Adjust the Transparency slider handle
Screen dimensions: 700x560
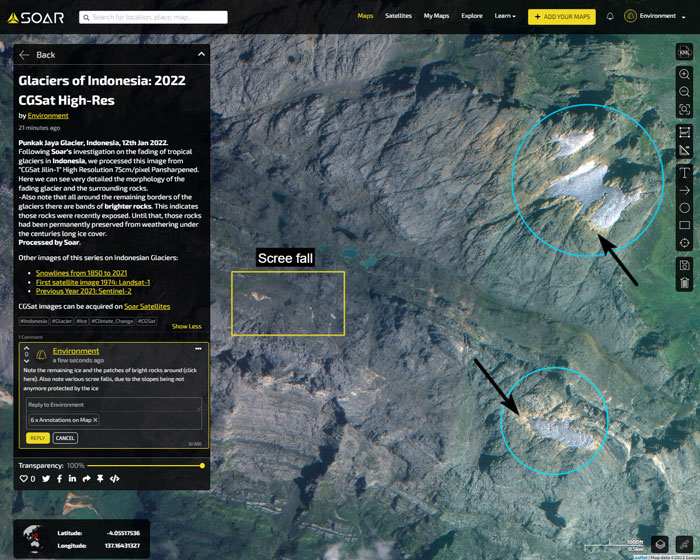pyautogui.click(x=202, y=465)
